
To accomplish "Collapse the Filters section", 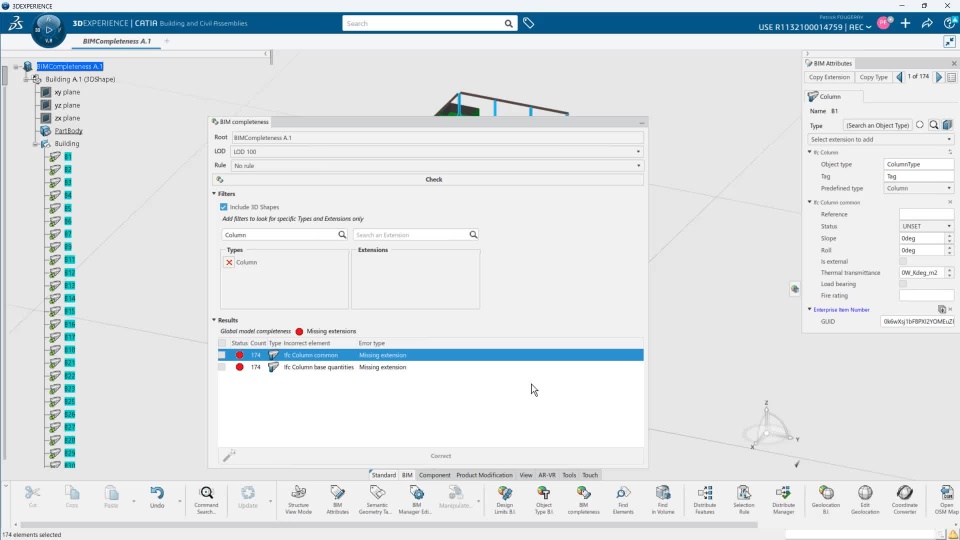I will click(x=214, y=193).
